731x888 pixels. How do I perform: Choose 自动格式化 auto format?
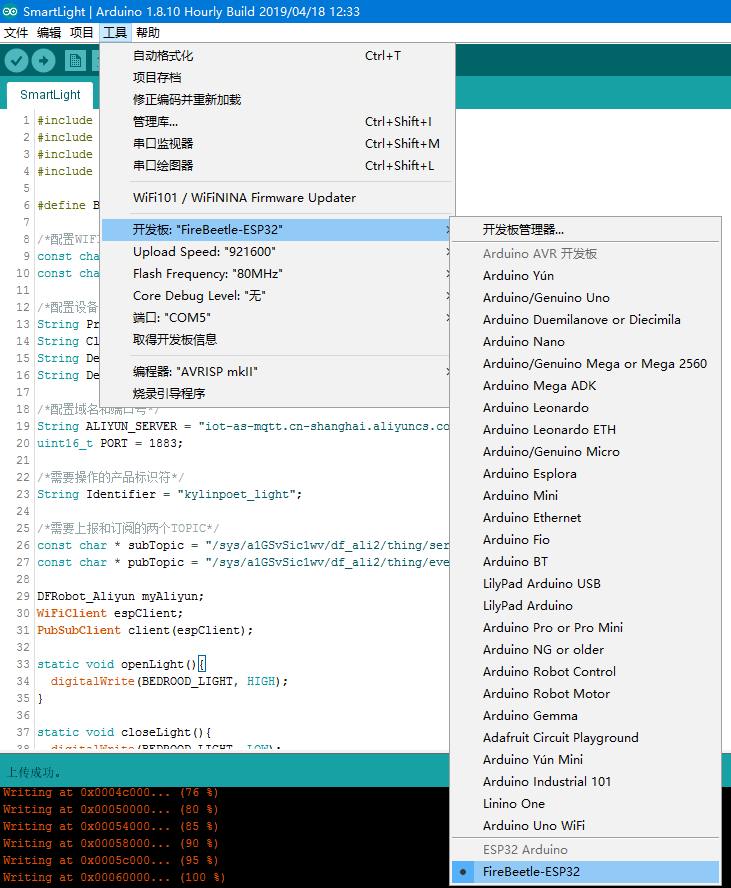click(x=277, y=56)
